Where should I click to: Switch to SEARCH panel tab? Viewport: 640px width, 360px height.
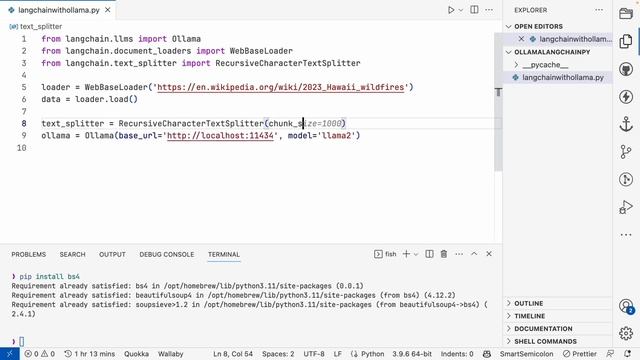(x=72, y=254)
